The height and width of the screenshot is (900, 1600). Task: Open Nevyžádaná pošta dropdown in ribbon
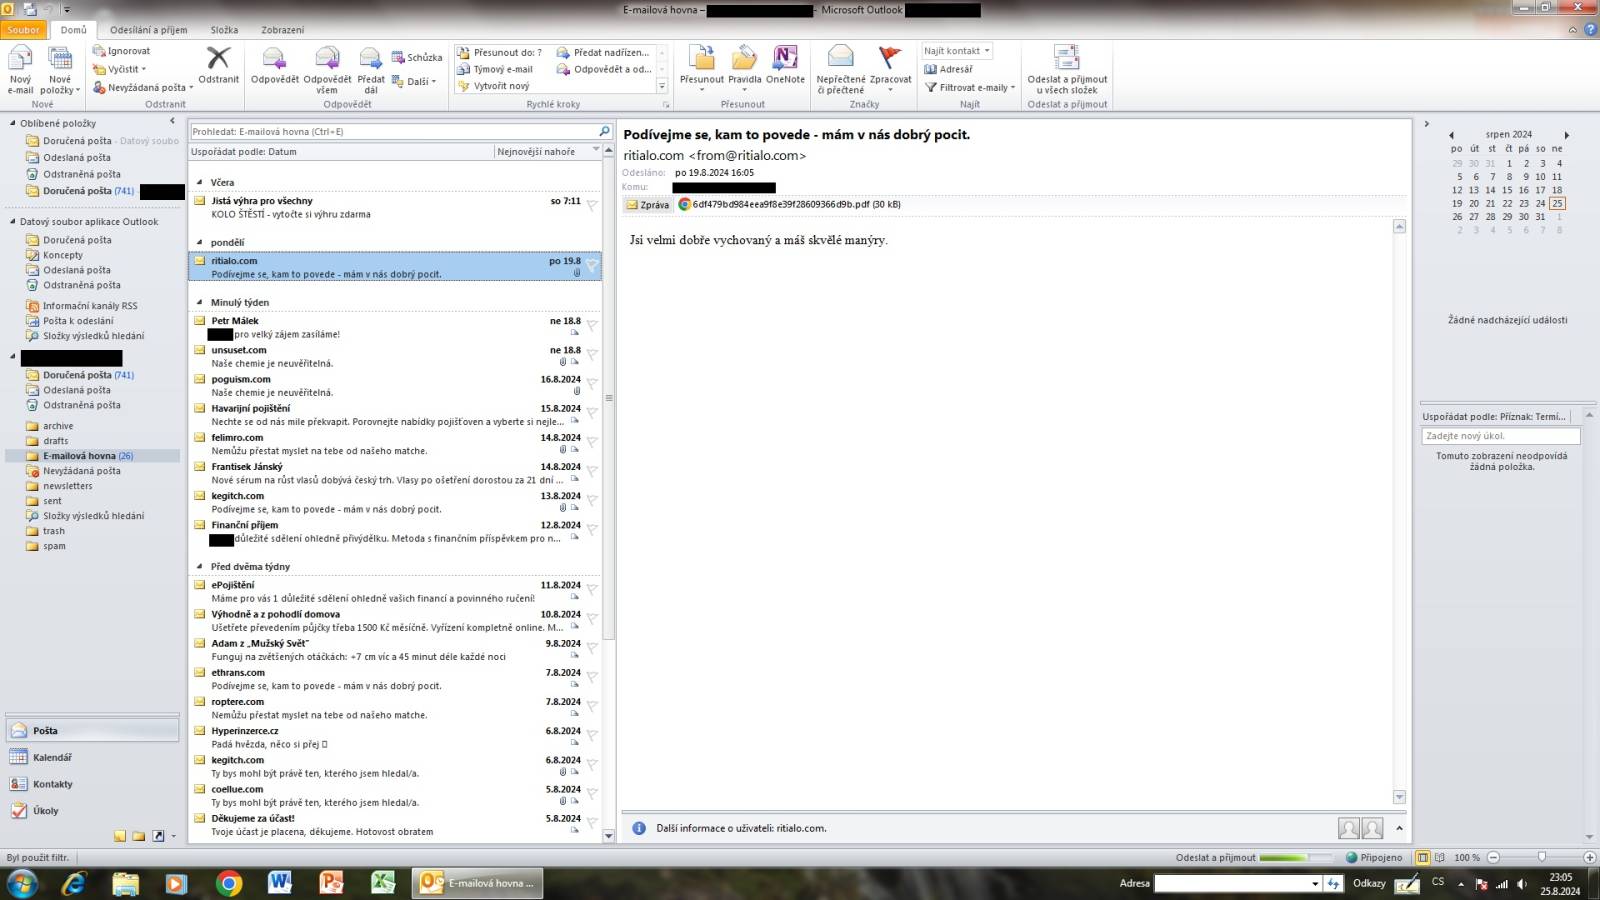[143, 87]
